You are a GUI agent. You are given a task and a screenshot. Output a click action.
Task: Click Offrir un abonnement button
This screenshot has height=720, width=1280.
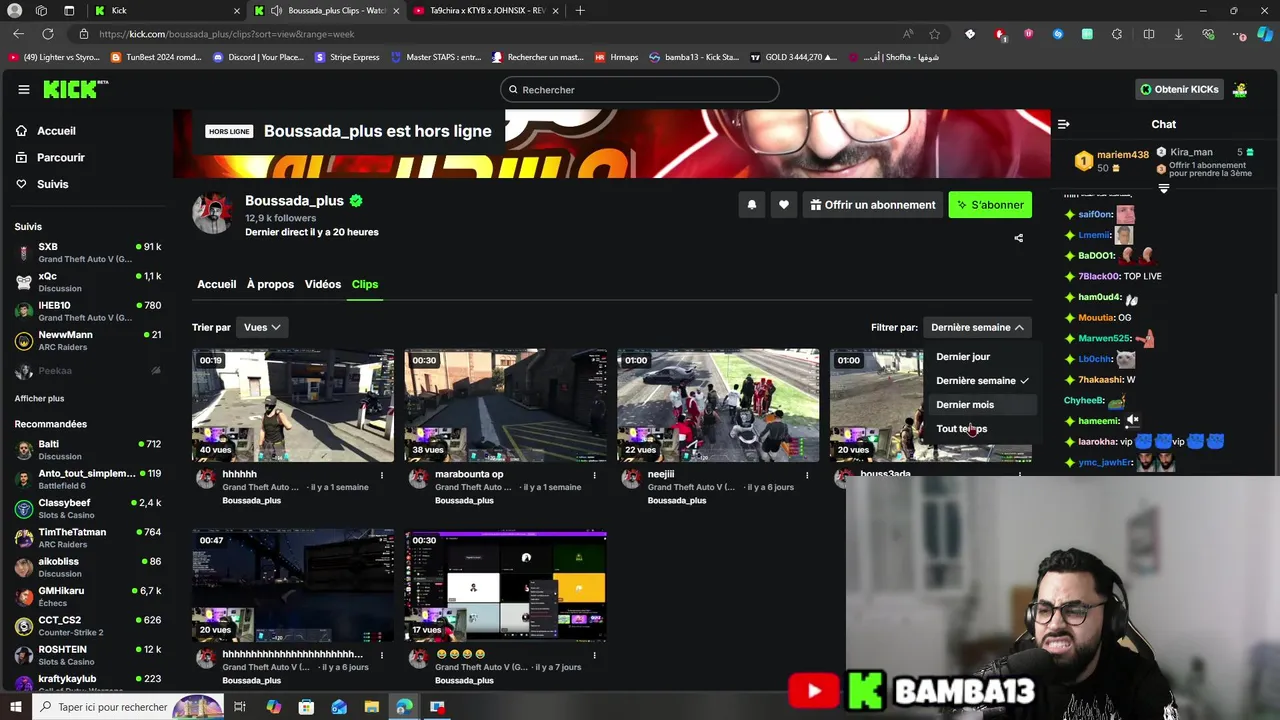point(873,205)
